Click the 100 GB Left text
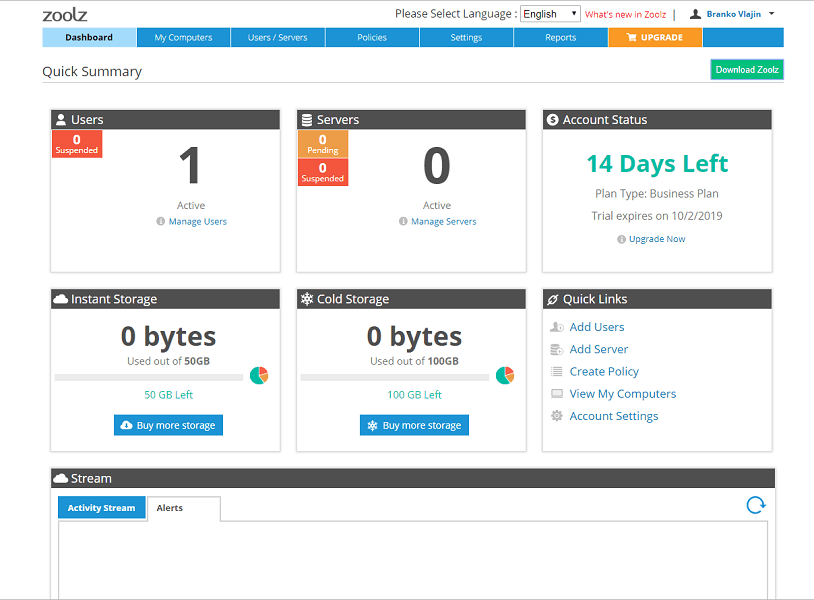Image resolution: width=814 pixels, height=600 pixels. point(414,395)
